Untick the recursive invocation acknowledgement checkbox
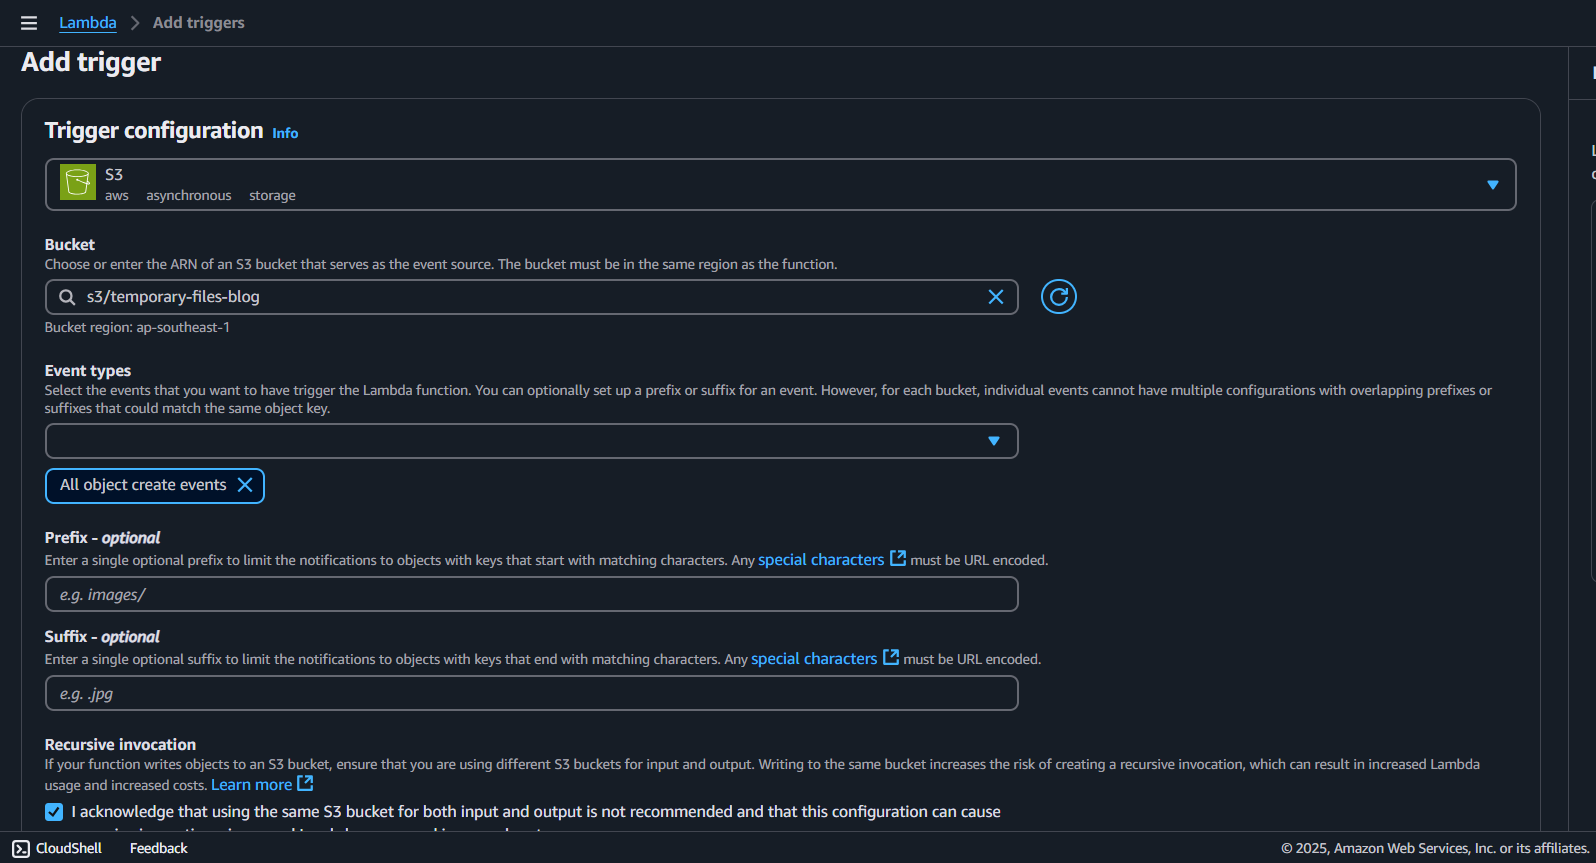This screenshot has width=1596, height=863. [54, 812]
